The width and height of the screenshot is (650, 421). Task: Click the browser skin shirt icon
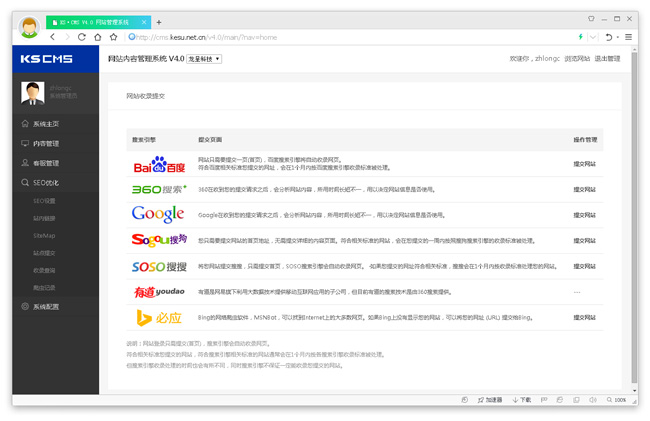(x=591, y=19)
